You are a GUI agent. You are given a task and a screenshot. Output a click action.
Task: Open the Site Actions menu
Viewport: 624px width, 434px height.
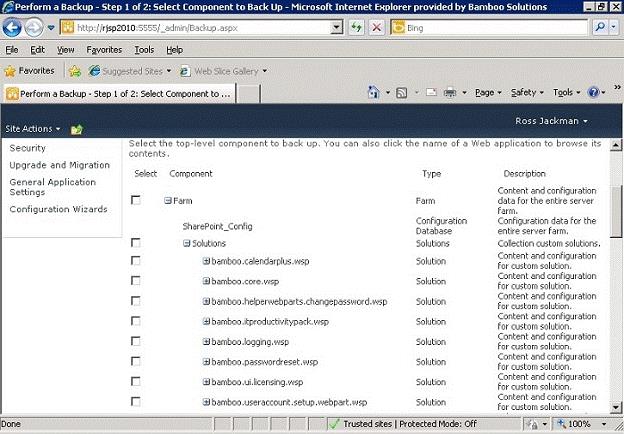pos(33,129)
